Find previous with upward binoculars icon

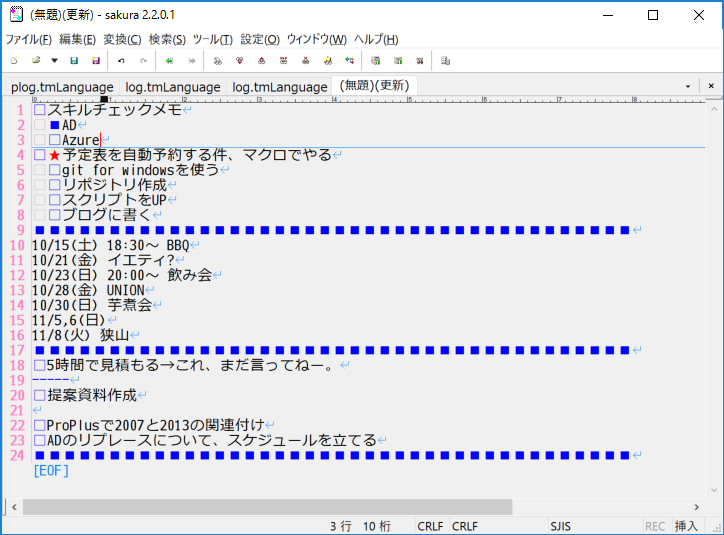pyautogui.click(x=261, y=60)
